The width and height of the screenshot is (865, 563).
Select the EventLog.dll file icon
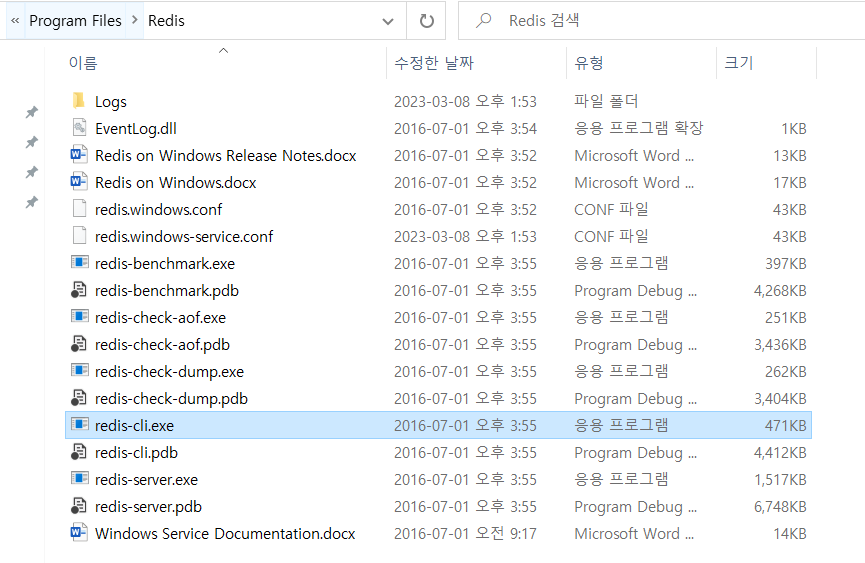pyautogui.click(x=79, y=128)
